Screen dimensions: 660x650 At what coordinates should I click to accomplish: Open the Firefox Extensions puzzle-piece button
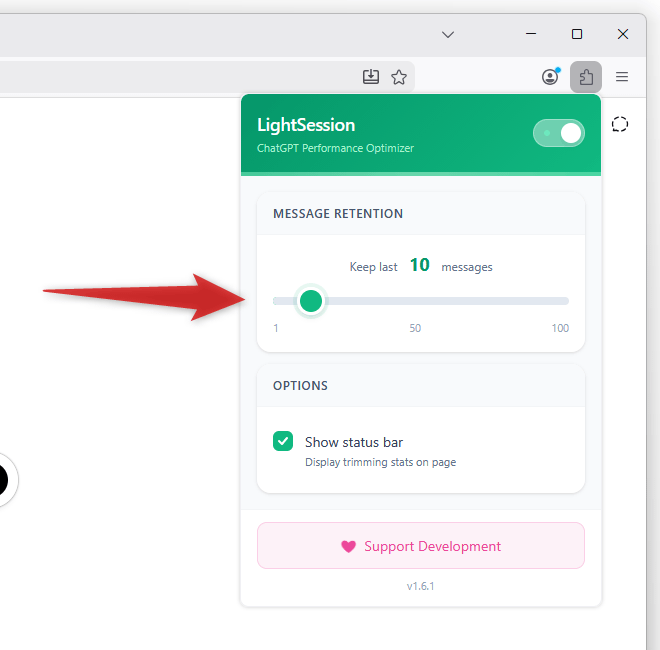586,77
